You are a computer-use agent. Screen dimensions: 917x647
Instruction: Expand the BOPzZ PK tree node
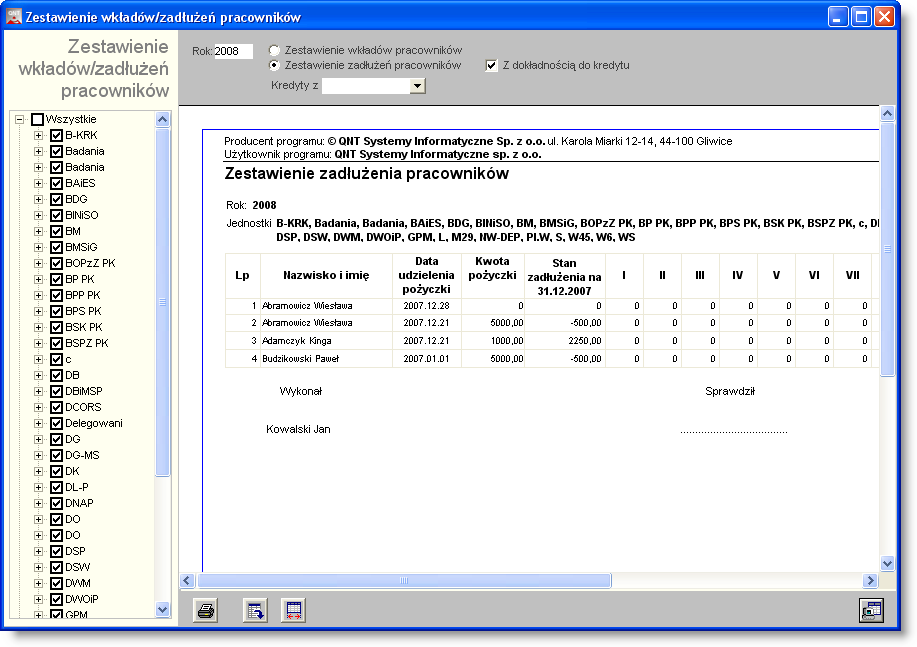[38, 263]
